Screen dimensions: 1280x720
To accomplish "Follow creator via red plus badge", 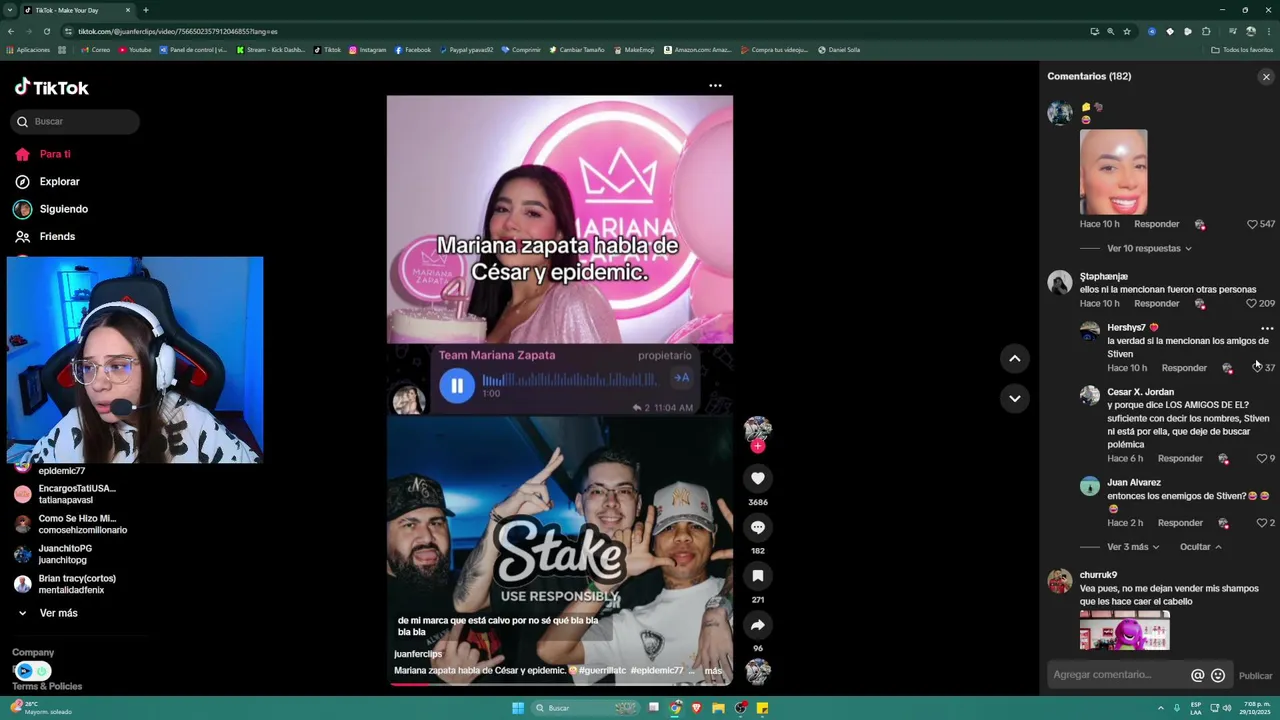I will point(758,446).
